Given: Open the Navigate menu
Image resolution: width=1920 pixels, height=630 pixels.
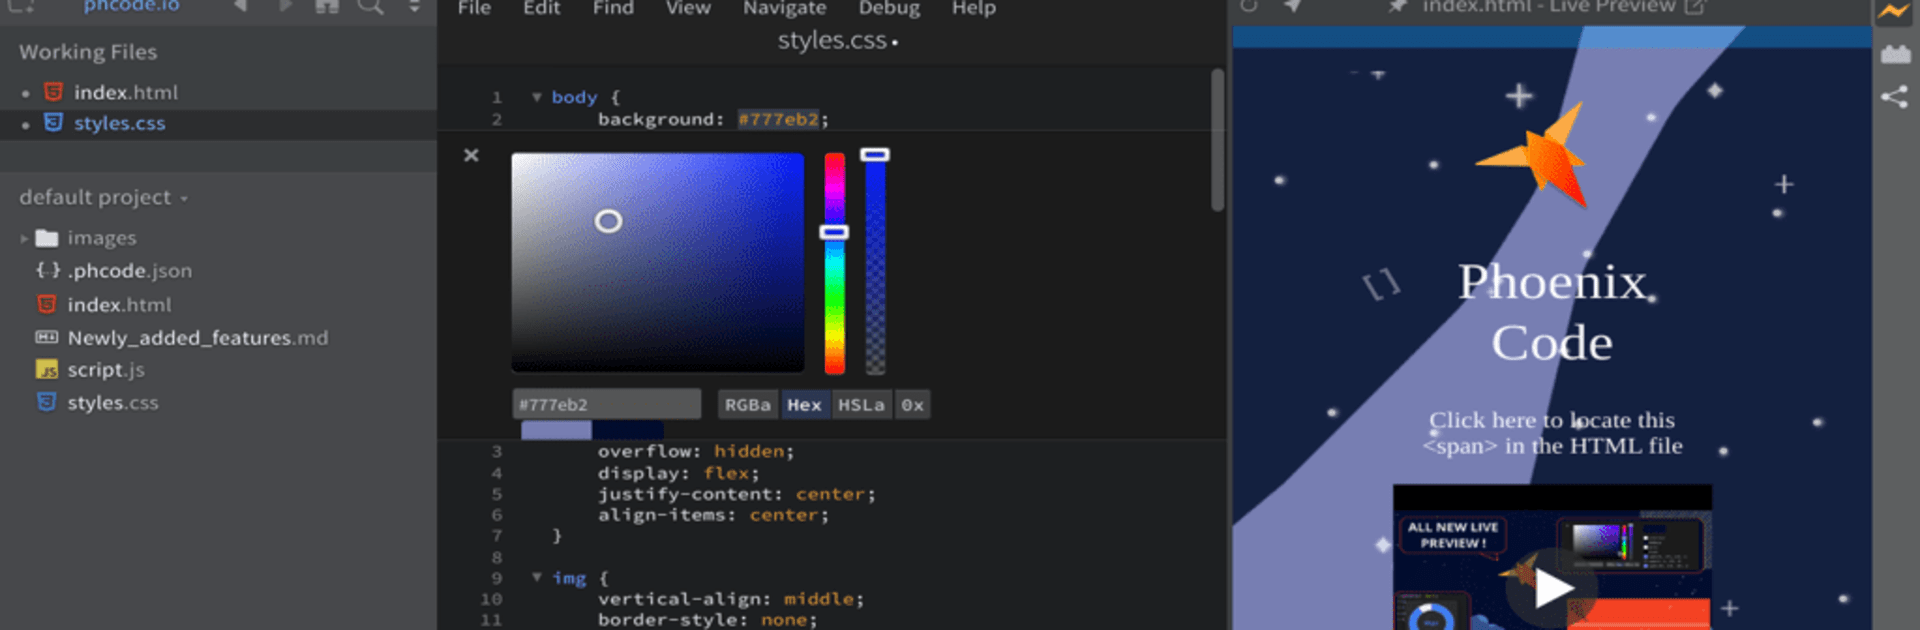Looking at the screenshot, I should [784, 8].
